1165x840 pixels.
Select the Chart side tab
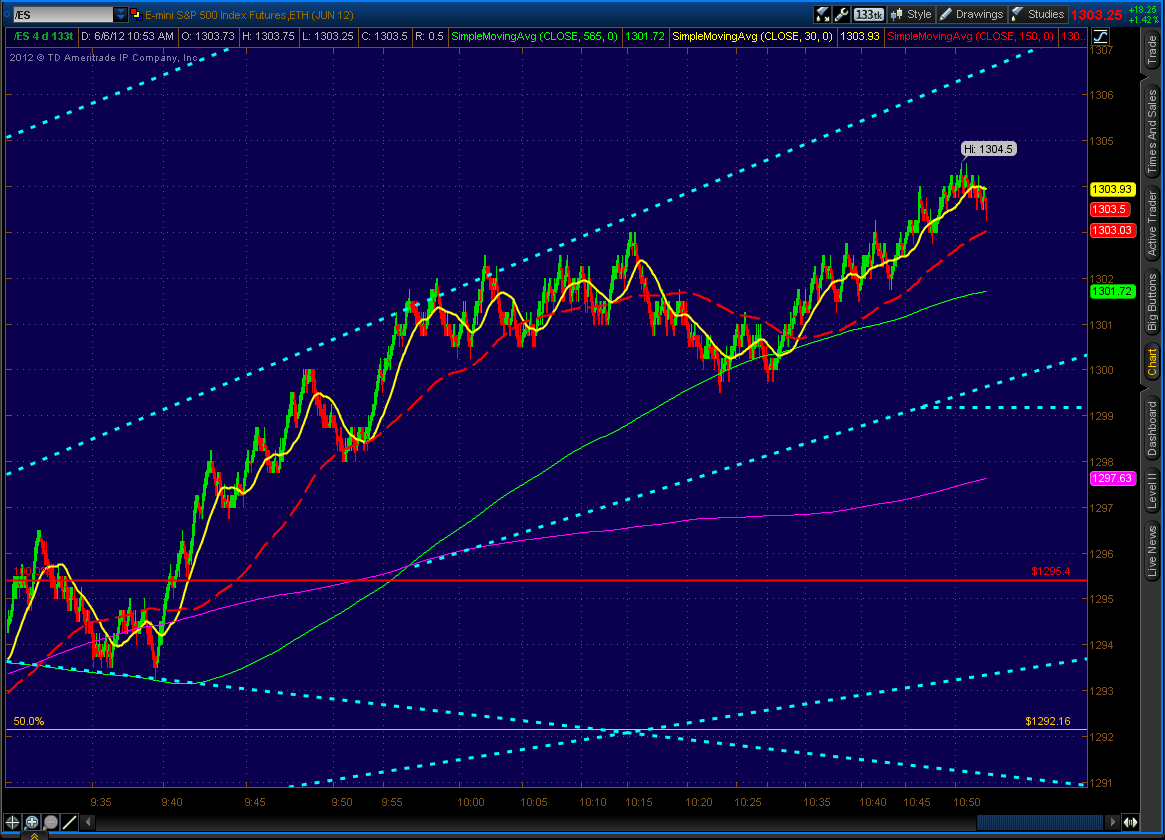(x=1152, y=362)
